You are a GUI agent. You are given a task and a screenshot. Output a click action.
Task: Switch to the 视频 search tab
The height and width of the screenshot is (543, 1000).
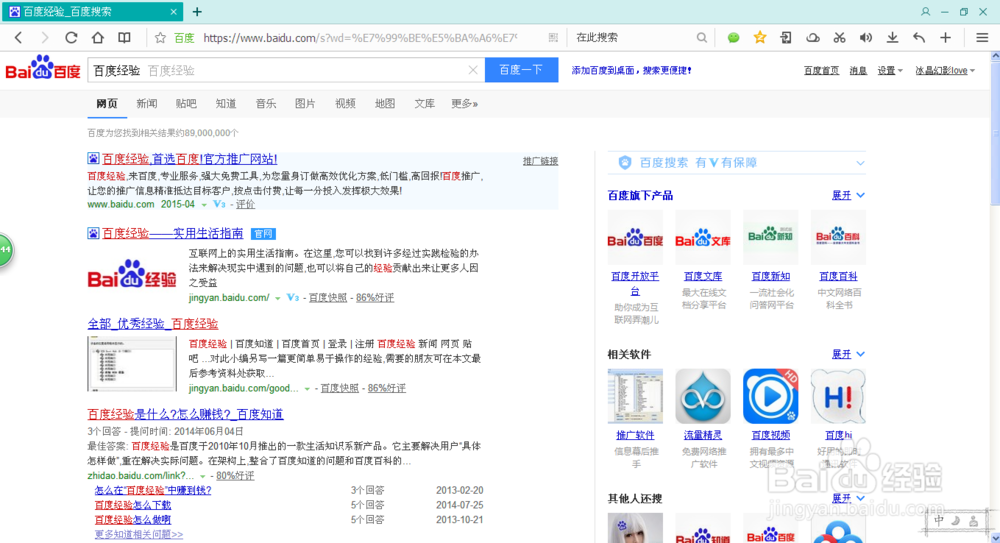(x=345, y=103)
